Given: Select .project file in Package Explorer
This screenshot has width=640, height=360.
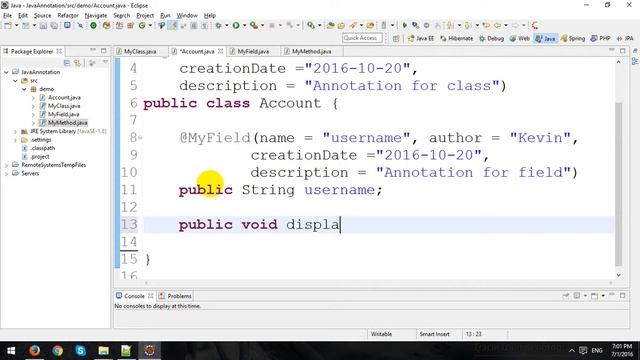Looking at the screenshot, I should (x=40, y=157).
